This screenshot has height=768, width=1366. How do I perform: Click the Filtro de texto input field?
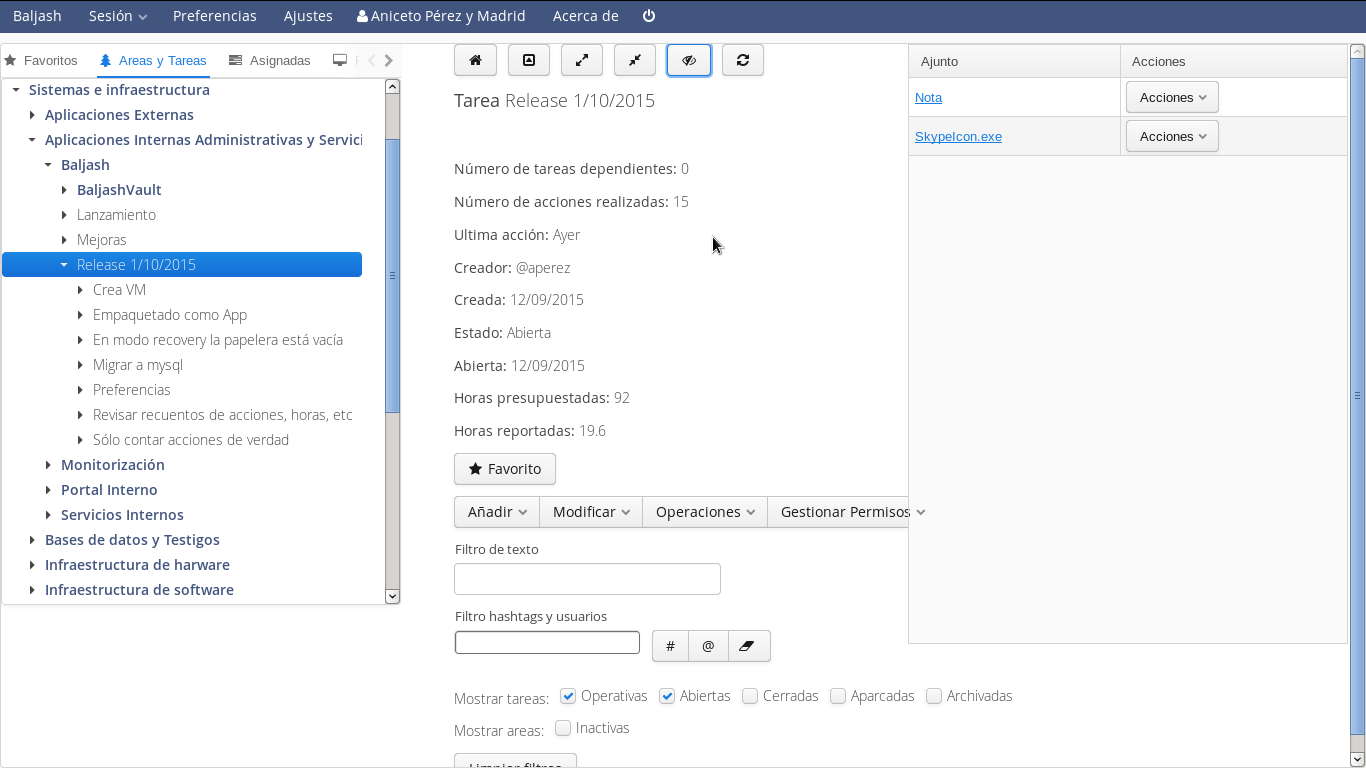click(587, 579)
